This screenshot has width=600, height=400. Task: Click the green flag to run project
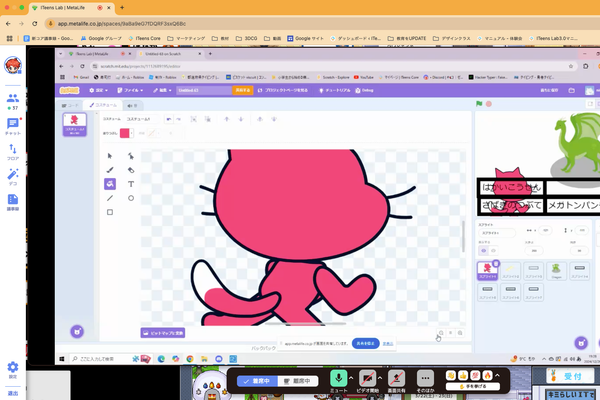(479, 104)
